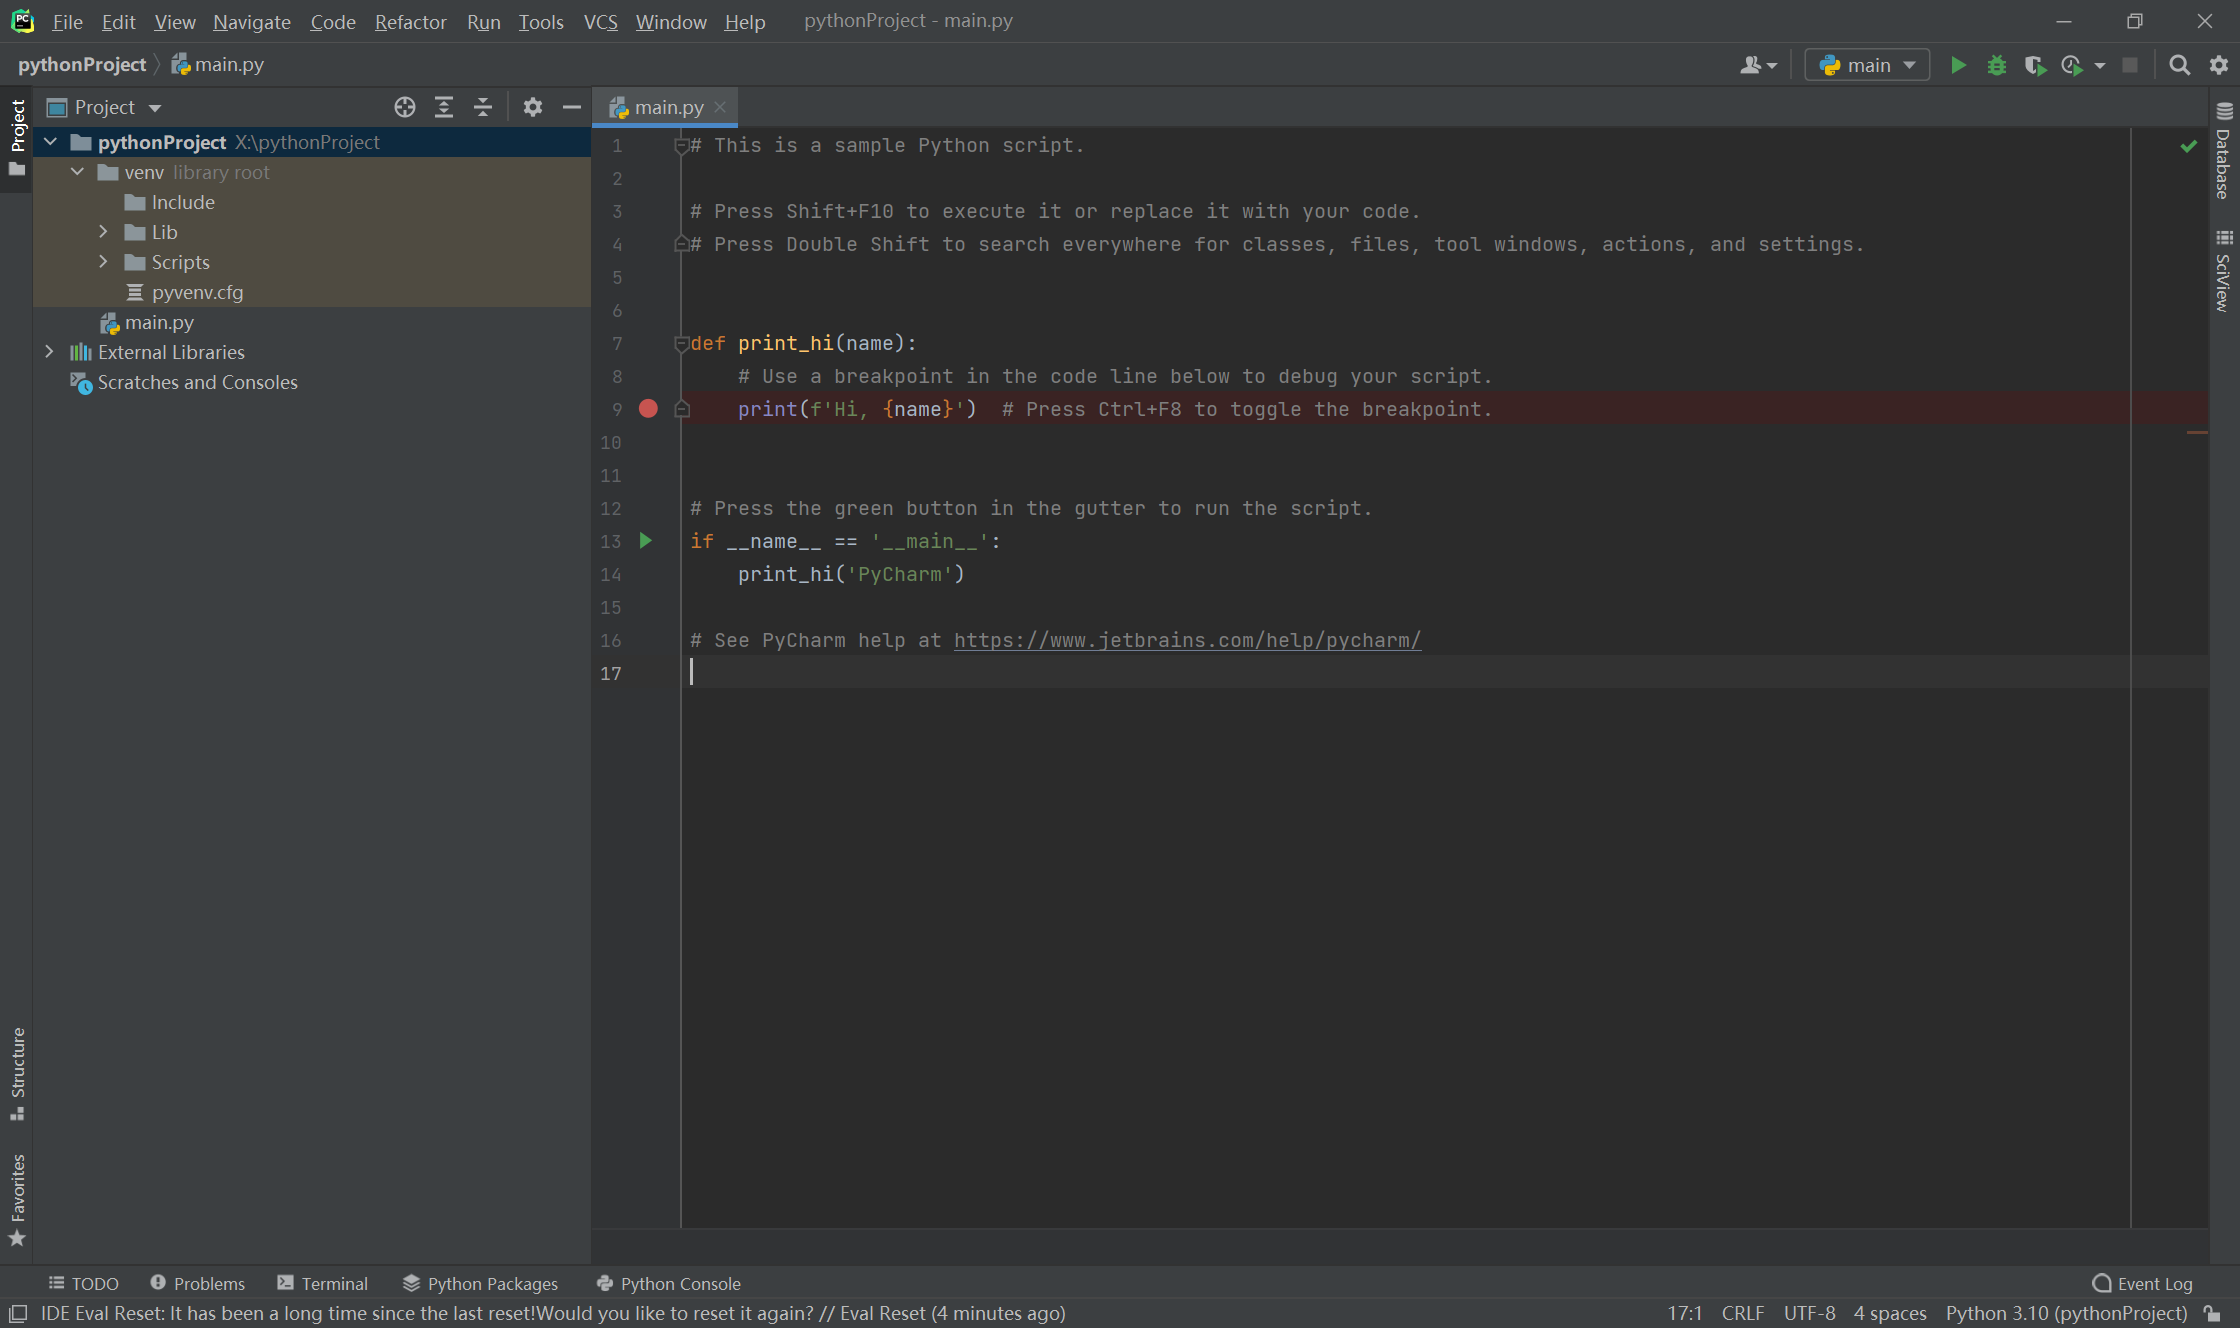Start debugging with the bug icon

[x=1996, y=65]
